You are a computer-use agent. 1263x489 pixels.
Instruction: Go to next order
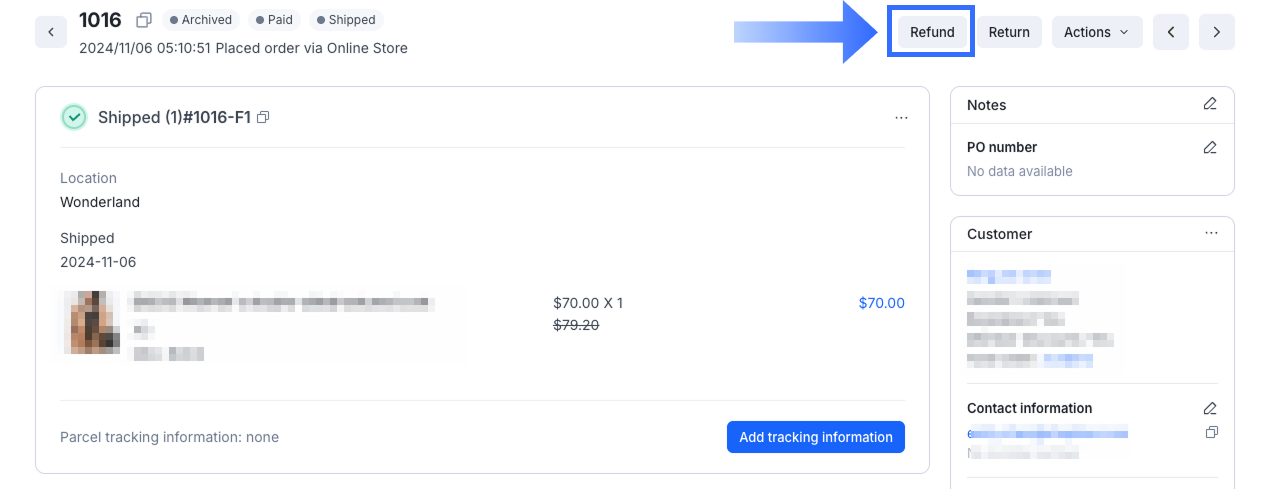coord(1216,32)
